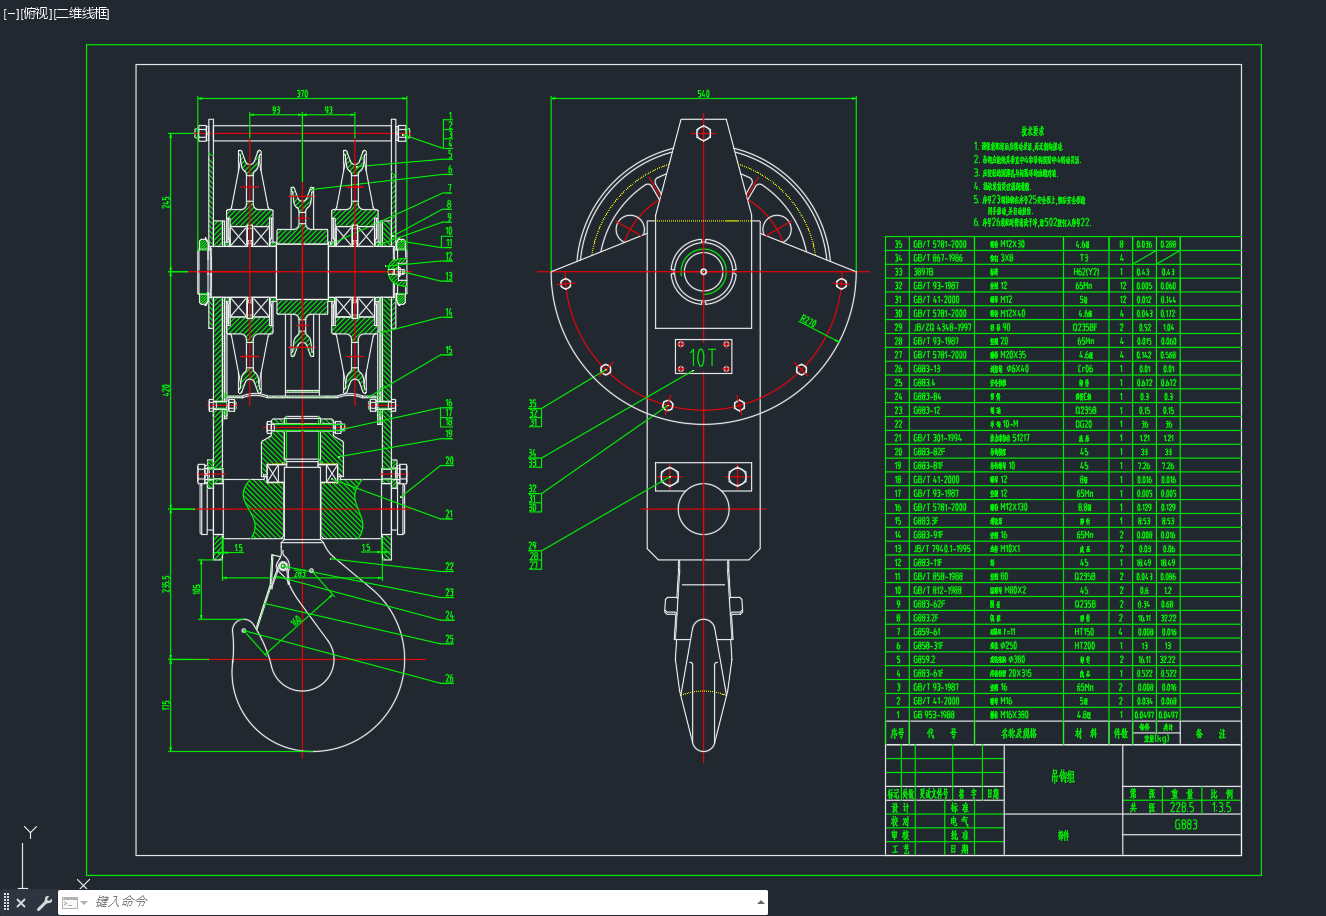1326x916 pixels.
Task: Open the [−] viewport controls menu
Action: 11,14
